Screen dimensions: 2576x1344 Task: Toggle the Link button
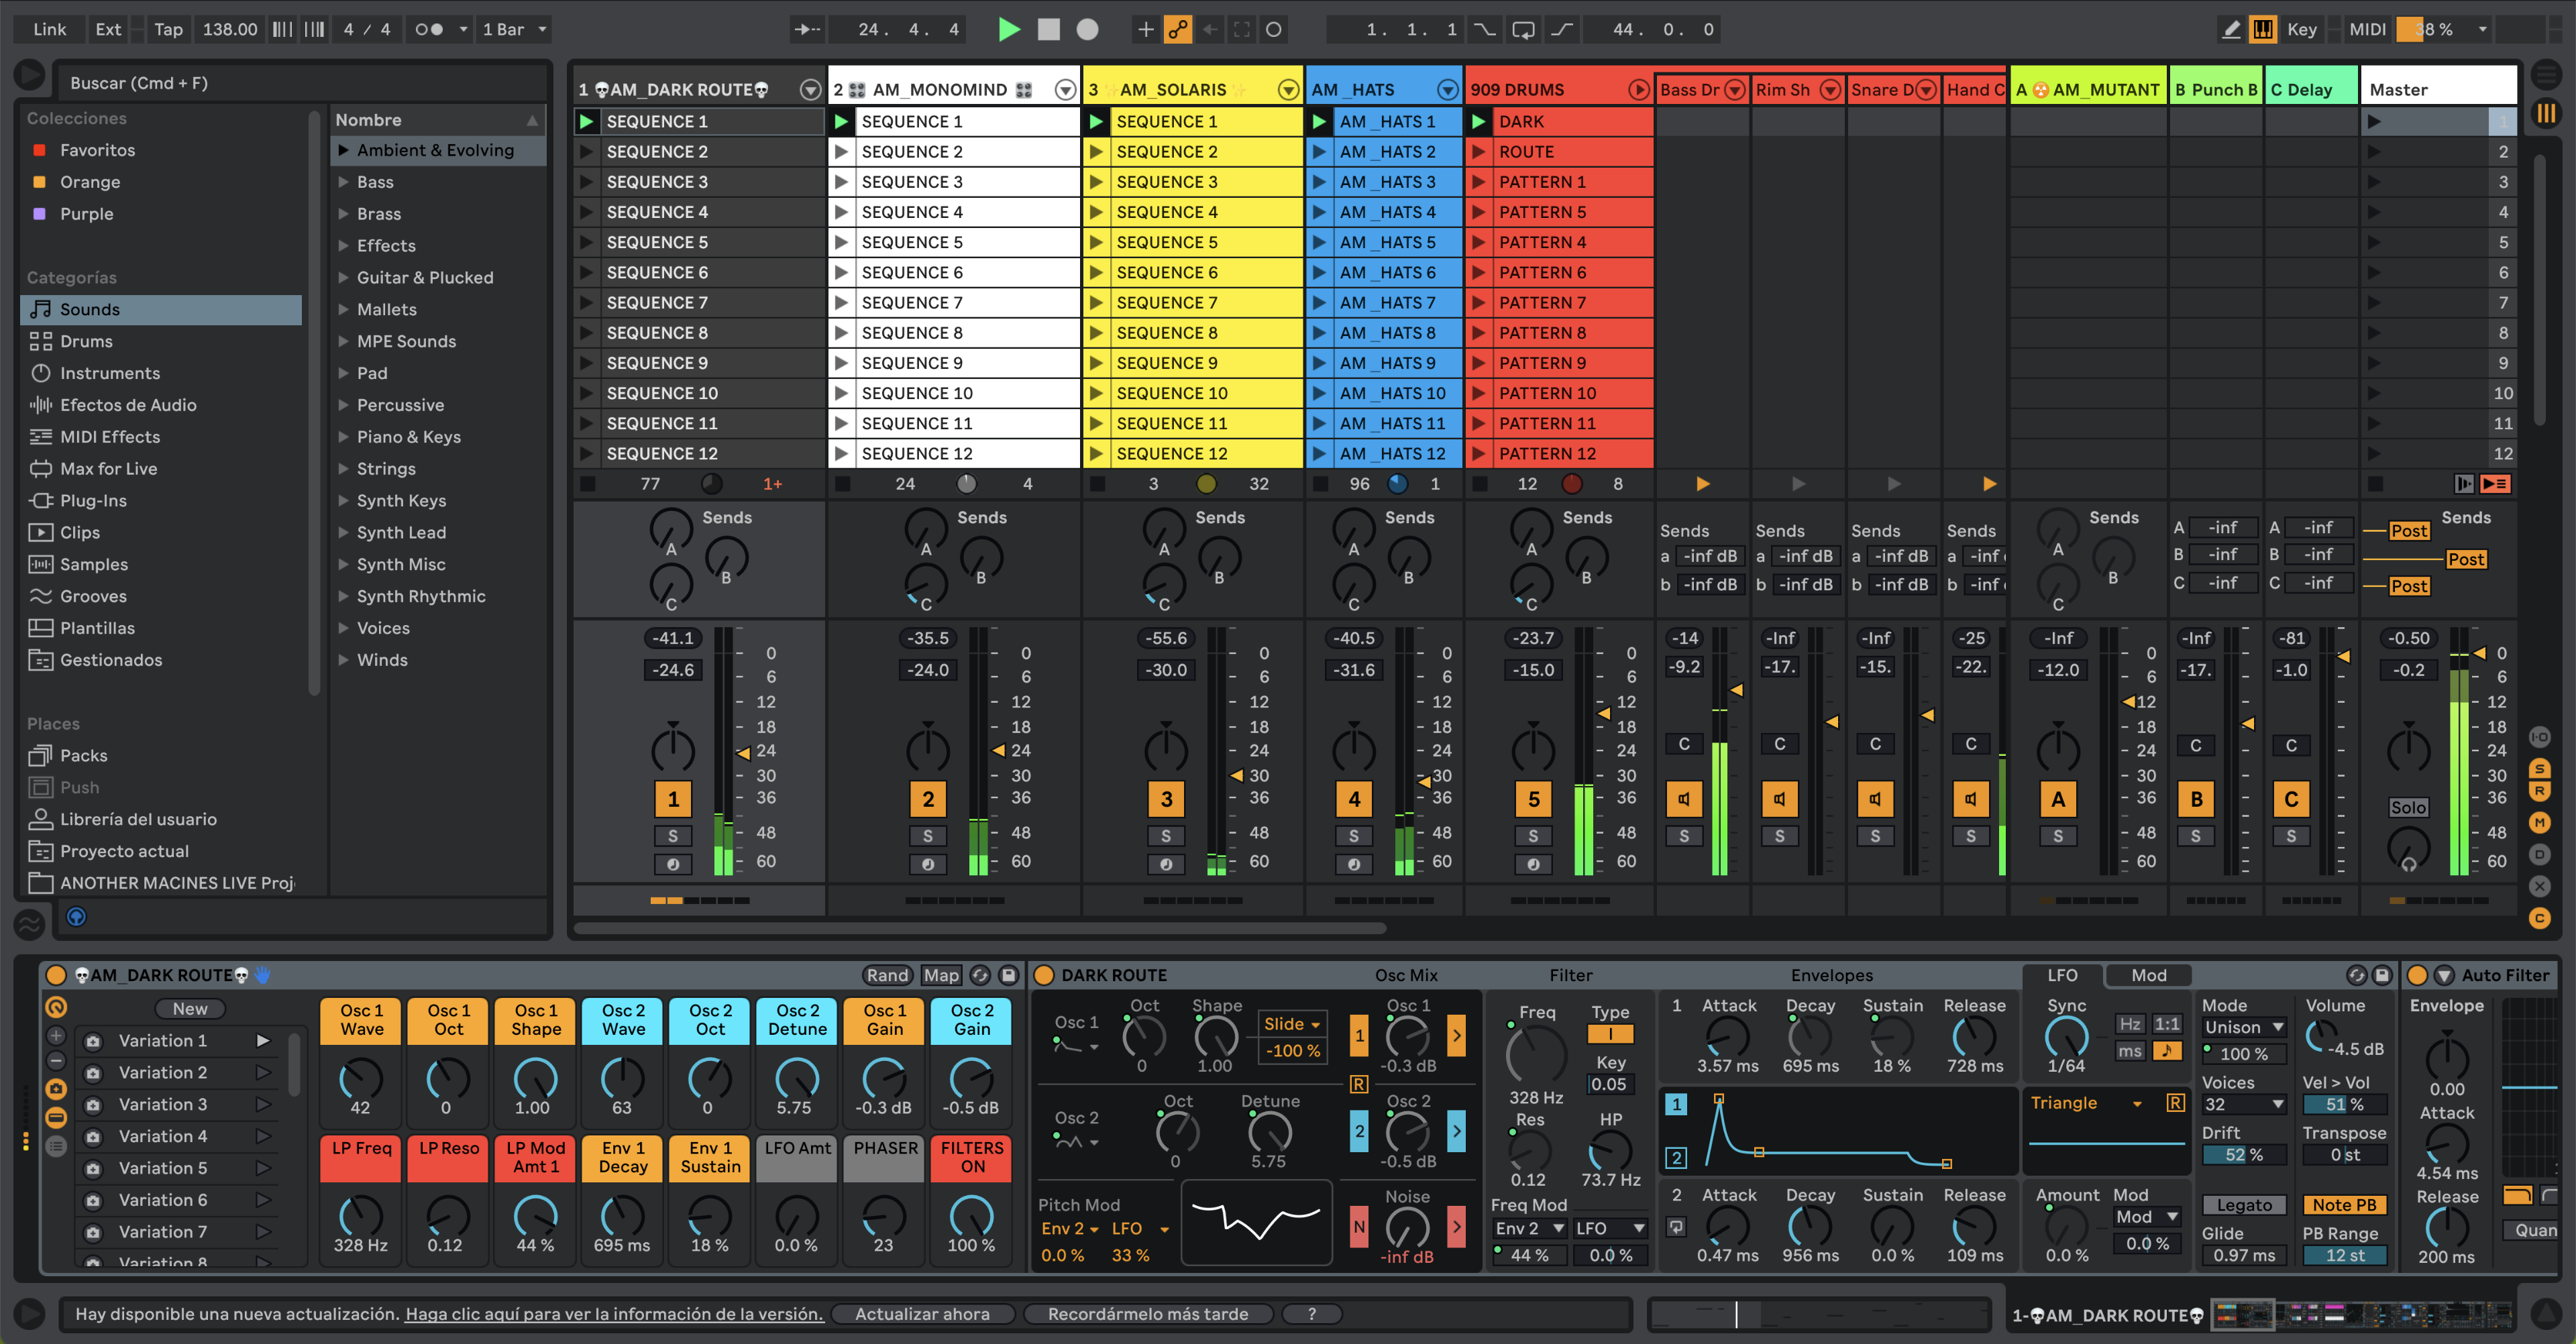(x=50, y=30)
